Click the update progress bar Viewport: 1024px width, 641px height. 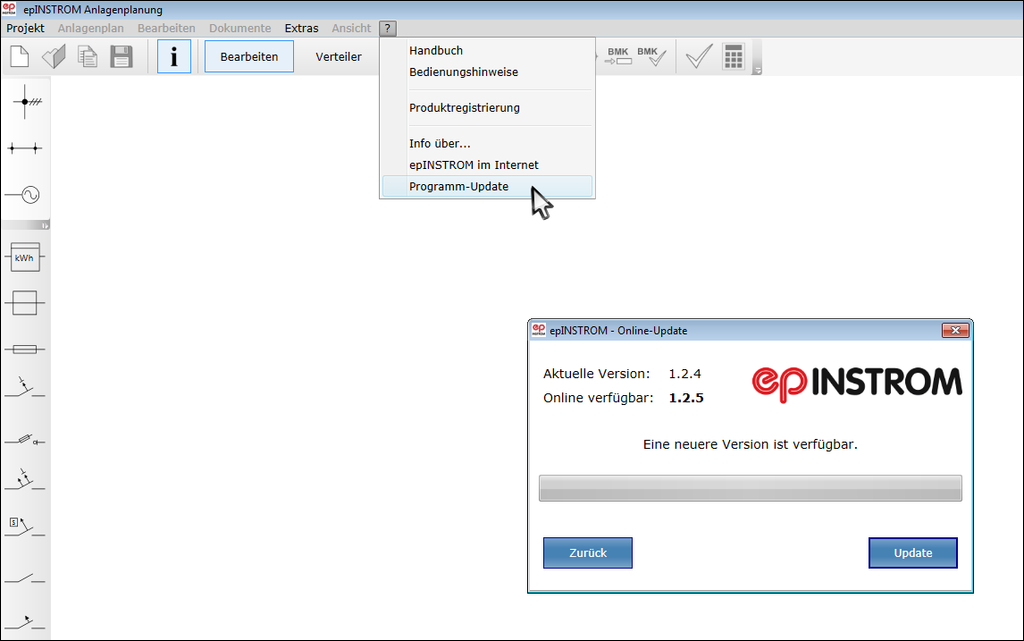pyautogui.click(x=750, y=488)
